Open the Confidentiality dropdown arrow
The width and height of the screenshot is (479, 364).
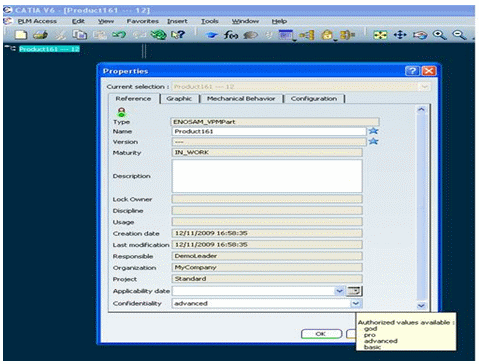pos(356,303)
